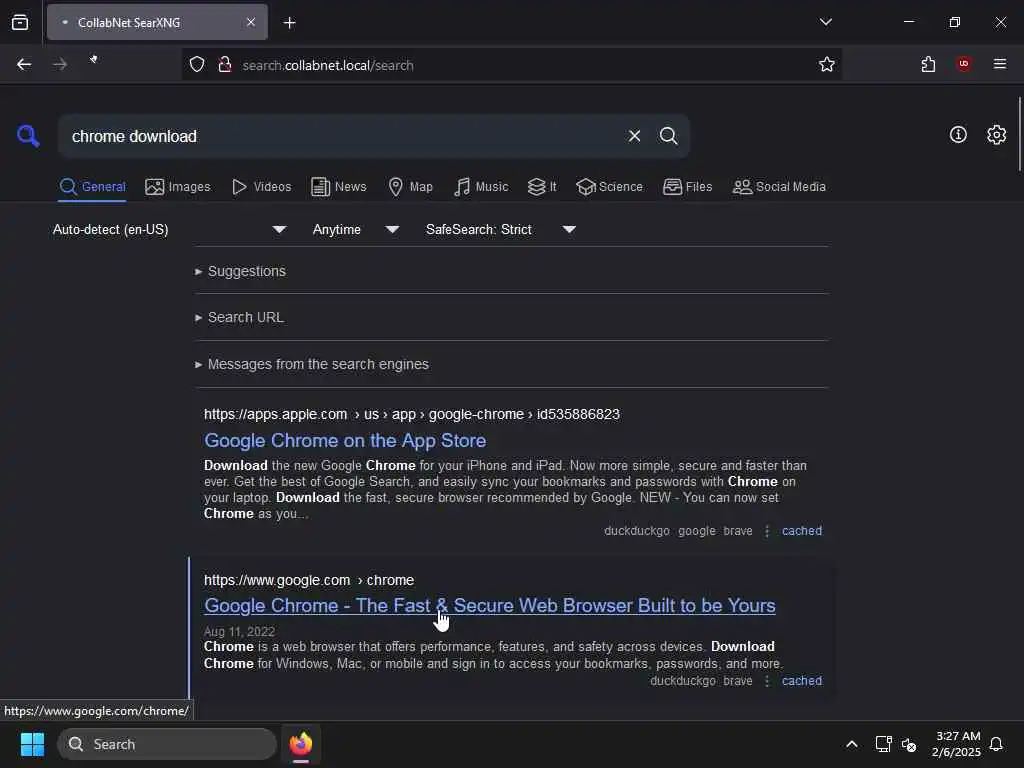Open Firefox extensions puzzle icon
Screen dimensions: 1024x768
coord(928,65)
